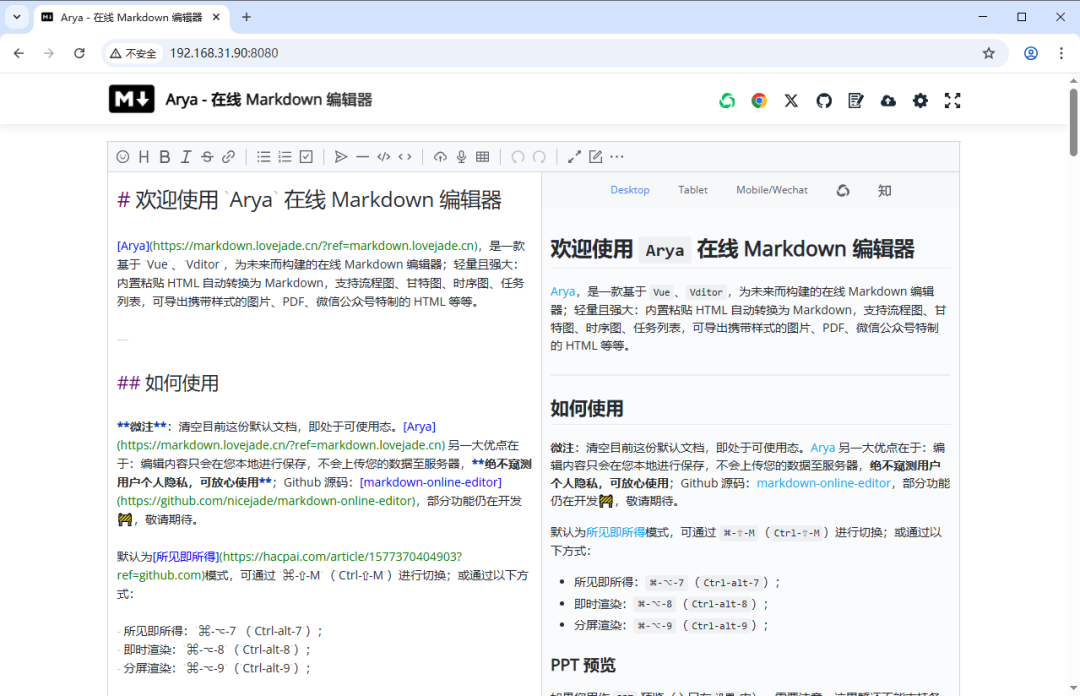Open the more options menu with three dots

617,156
